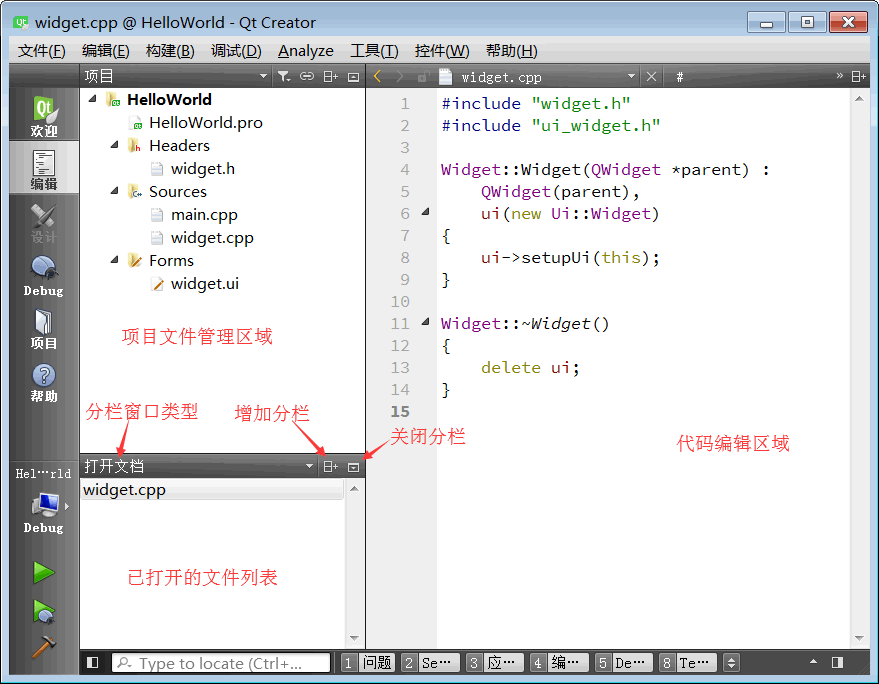
Task: Start debugging with the run-debug button
Action: [x=44, y=611]
